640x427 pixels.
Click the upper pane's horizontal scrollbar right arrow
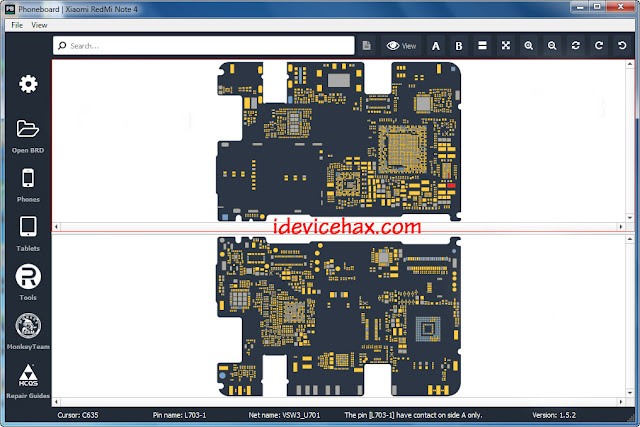click(621, 227)
